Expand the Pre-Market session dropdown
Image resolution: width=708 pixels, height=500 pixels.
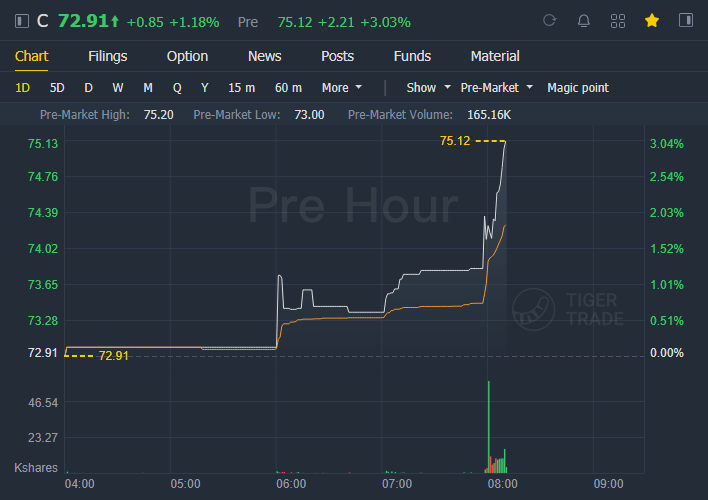[496, 88]
